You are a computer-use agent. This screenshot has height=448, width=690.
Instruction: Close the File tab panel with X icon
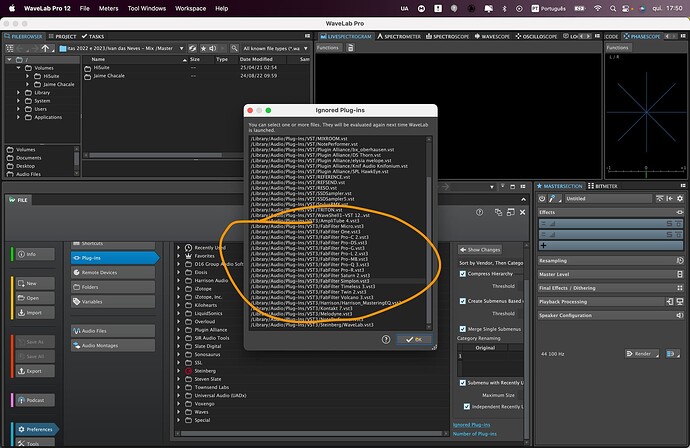point(522,212)
